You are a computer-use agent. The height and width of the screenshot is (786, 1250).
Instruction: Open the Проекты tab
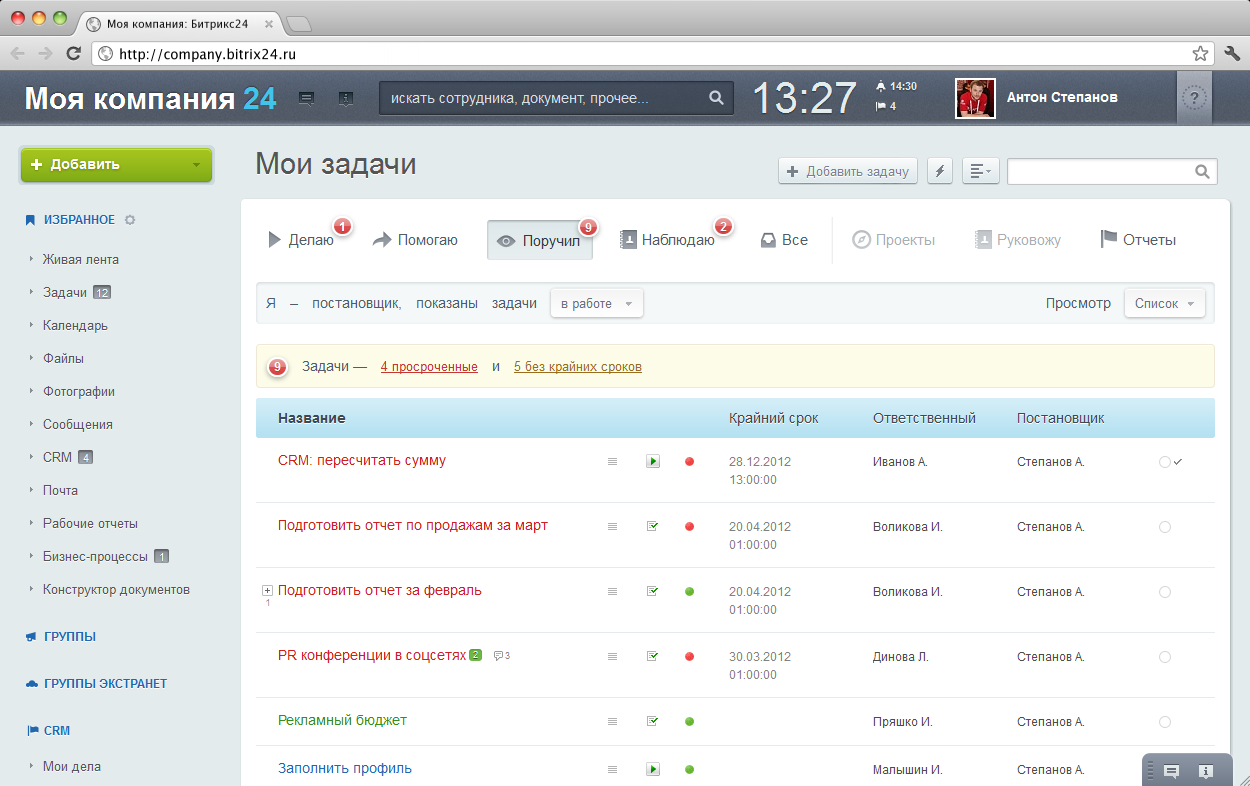894,240
